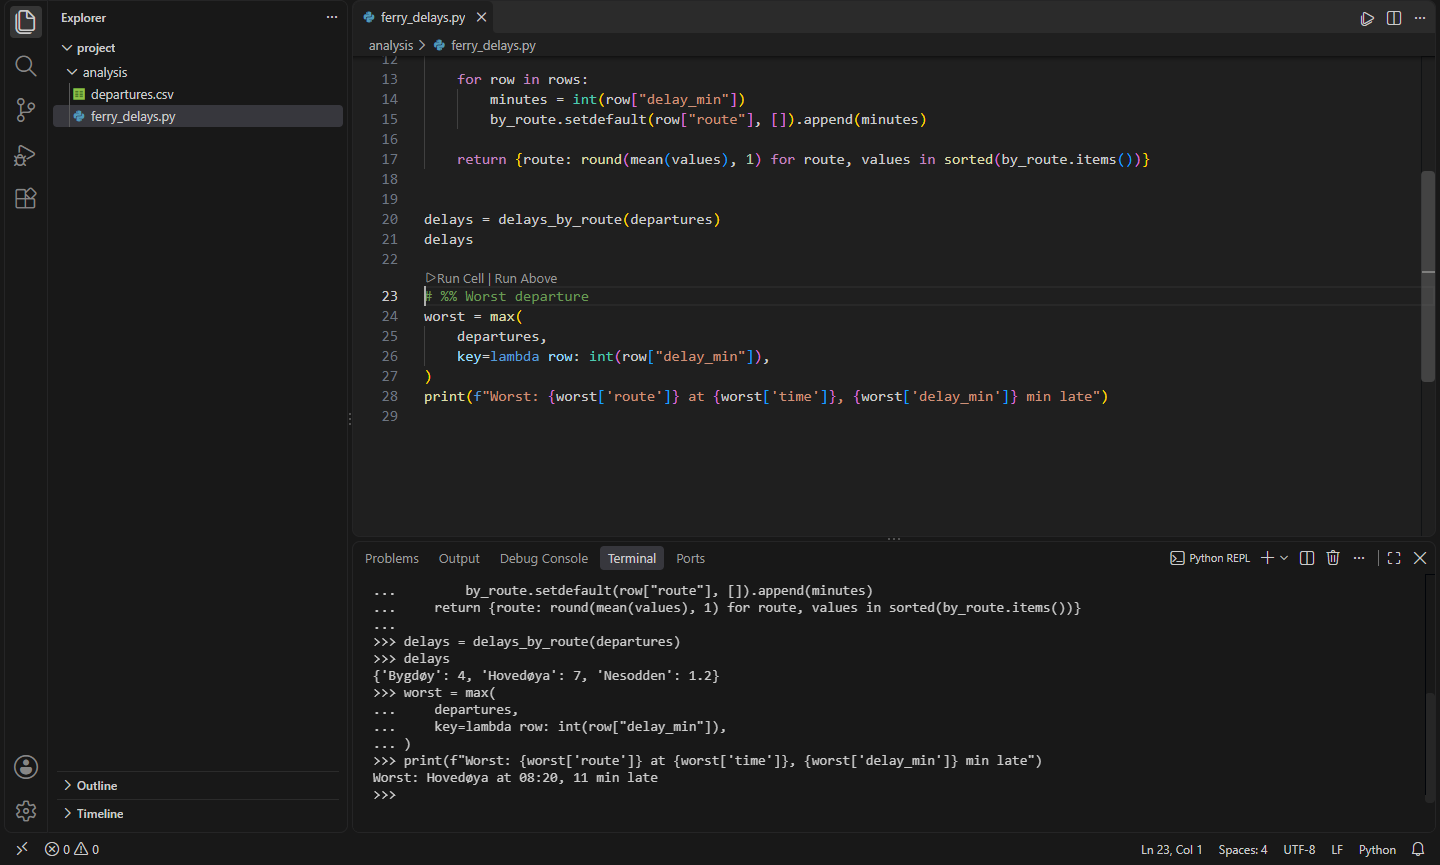Kill the terminal with trash icon
Viewport: 1440px width, 865px height.
1333,558
